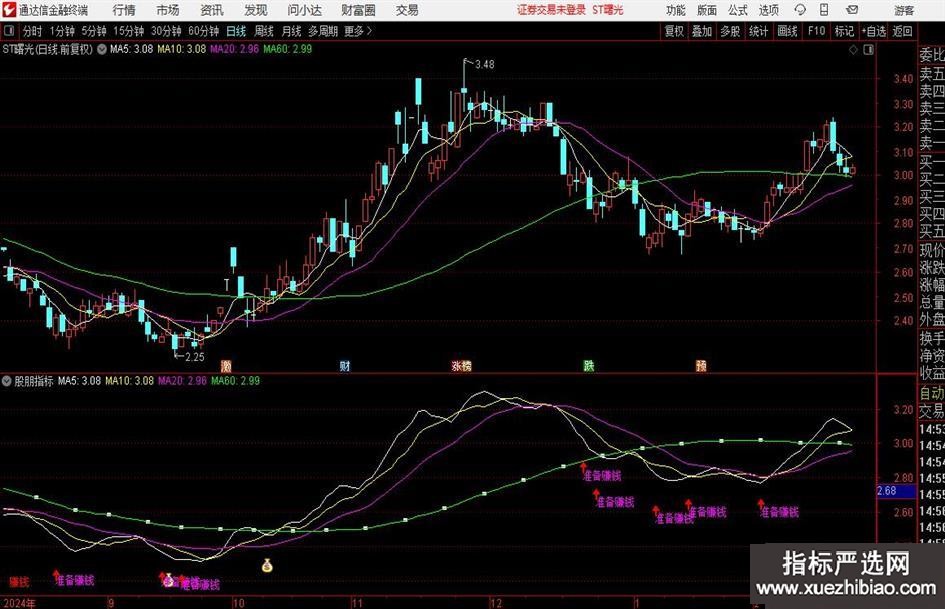Click the 标记 mark button
The image size is (945, 609).
click(844, 31)
